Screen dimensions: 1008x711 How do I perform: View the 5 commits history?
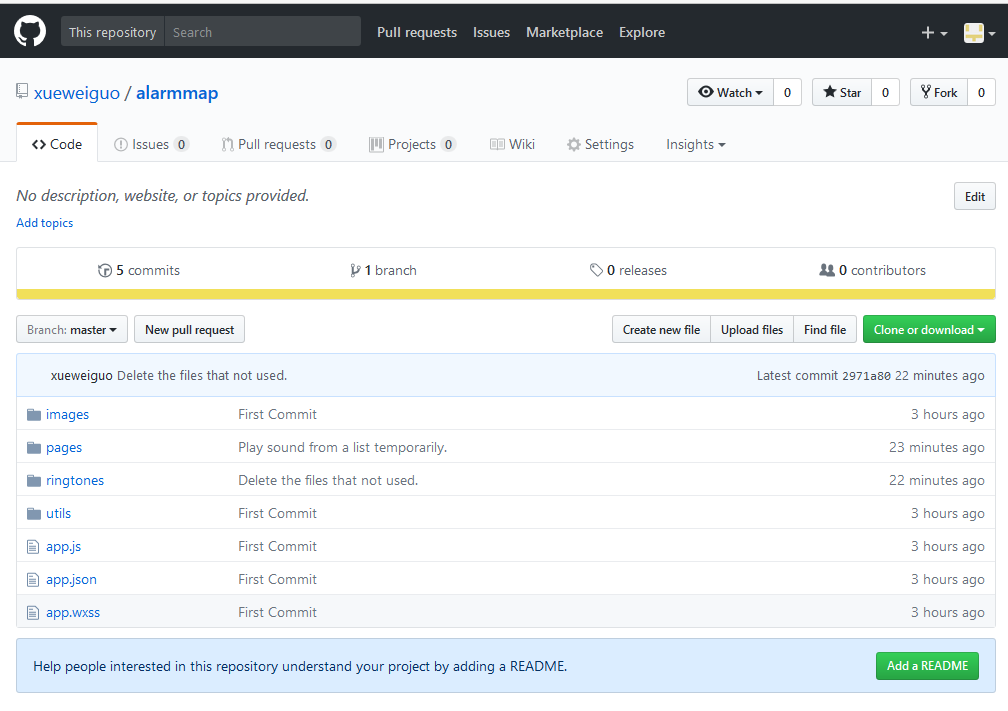click(139, 271)
